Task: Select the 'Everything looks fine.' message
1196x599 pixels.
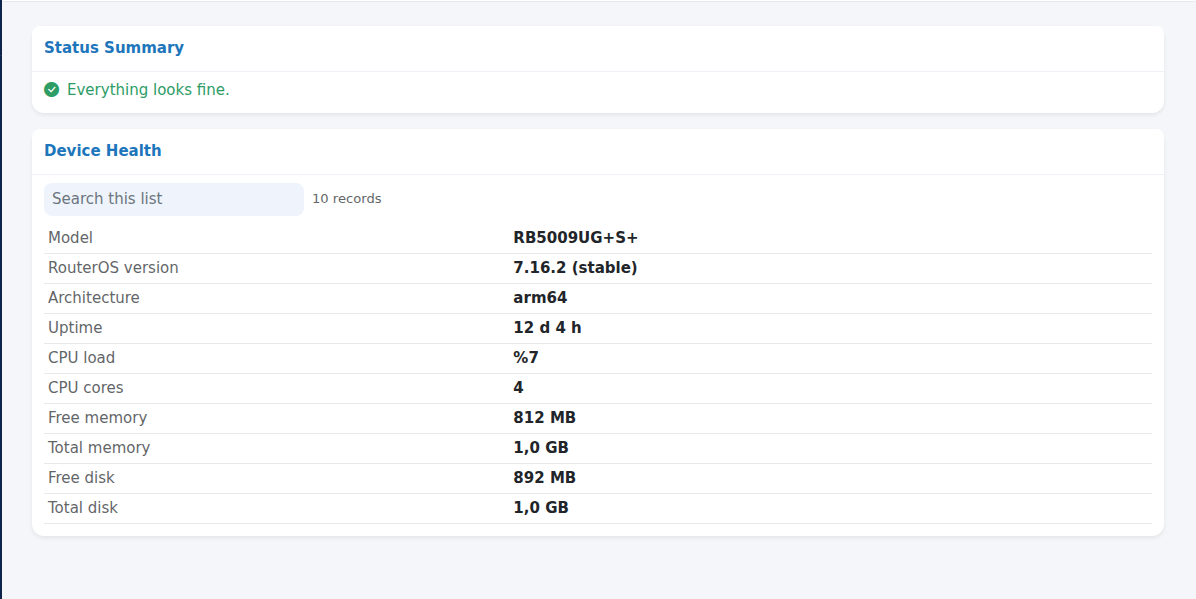Action: 148,90
